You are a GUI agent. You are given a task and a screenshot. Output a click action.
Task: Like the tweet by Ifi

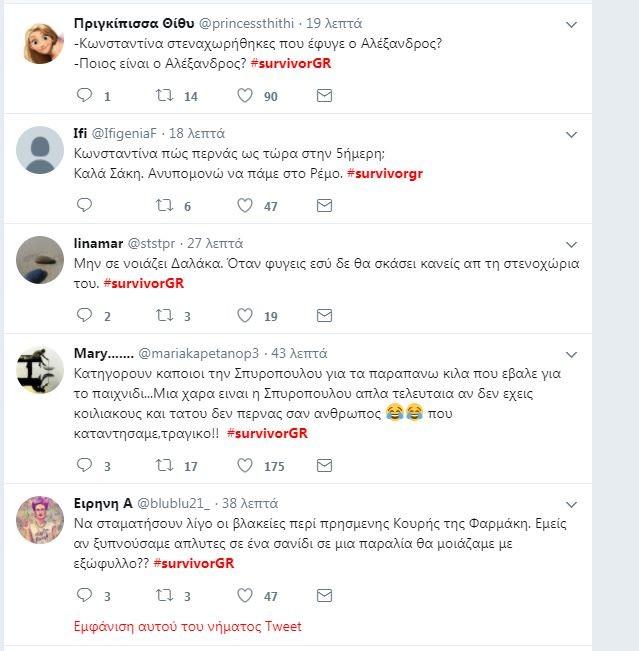(x=244, y=205)
